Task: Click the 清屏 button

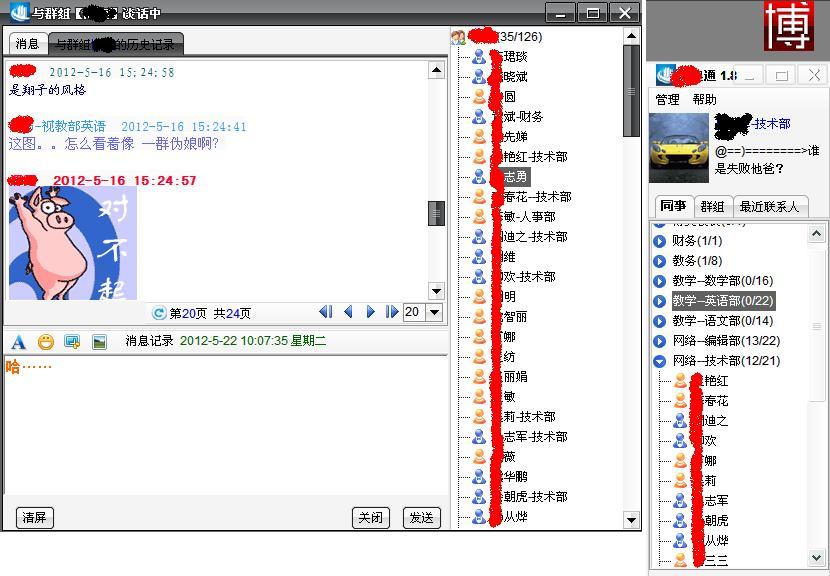Action: (35, 518)
